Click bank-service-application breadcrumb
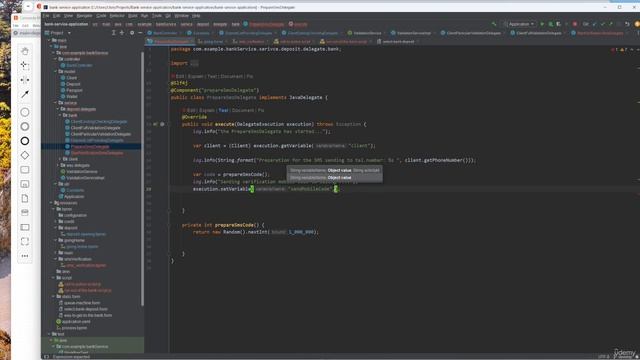This screenshot has height=360, width=640. [66, 24]
